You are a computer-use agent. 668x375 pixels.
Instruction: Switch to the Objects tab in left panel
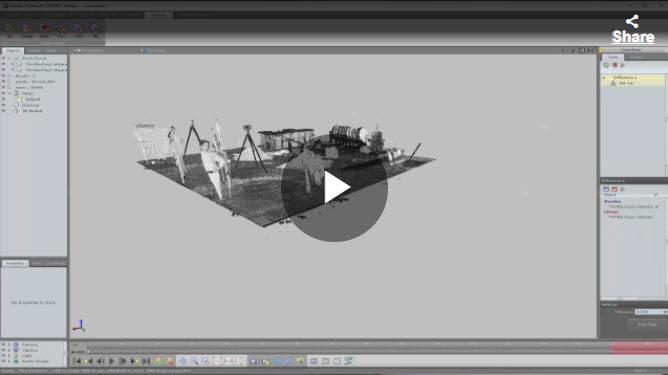point(12,50)
